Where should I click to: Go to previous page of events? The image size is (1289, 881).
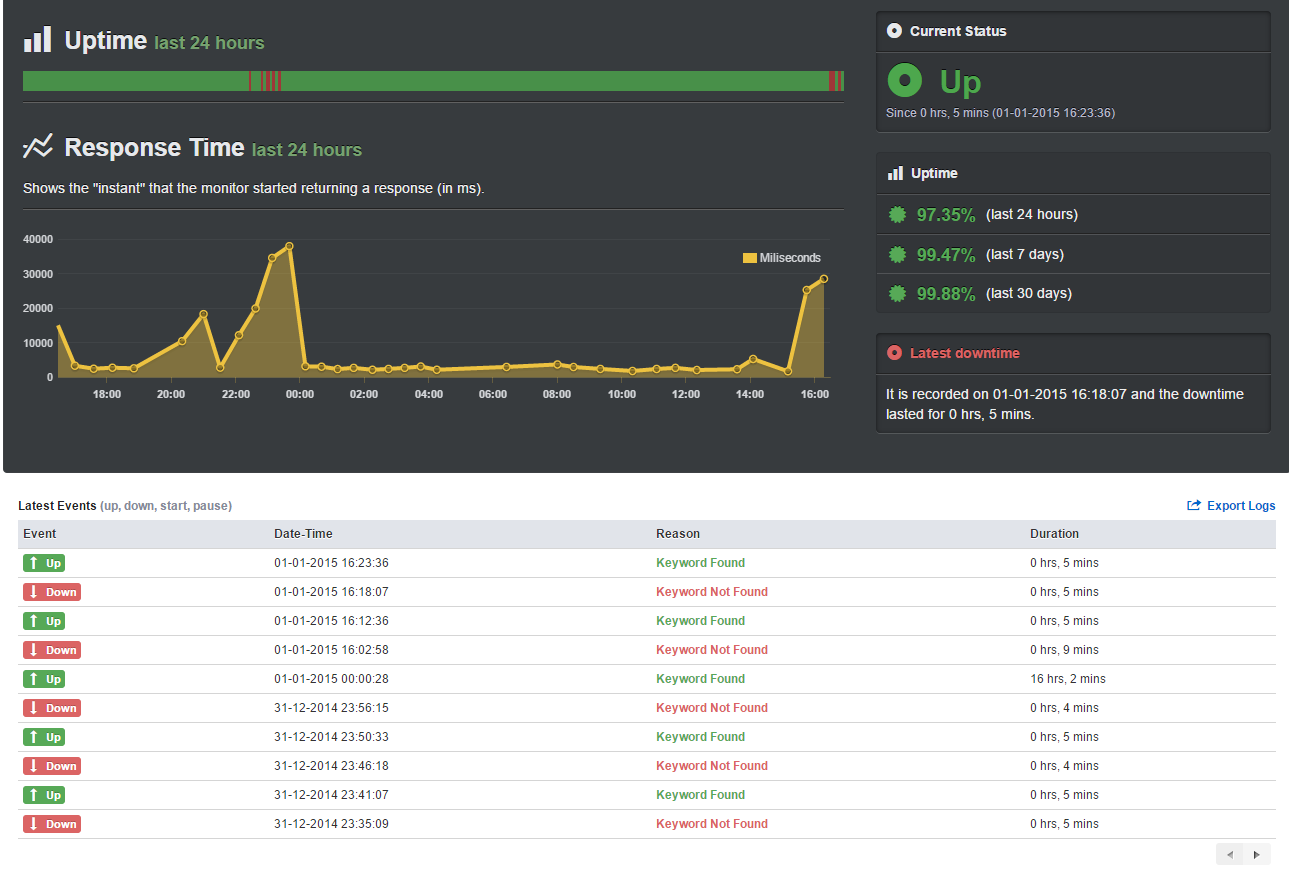coord(1230,854)
